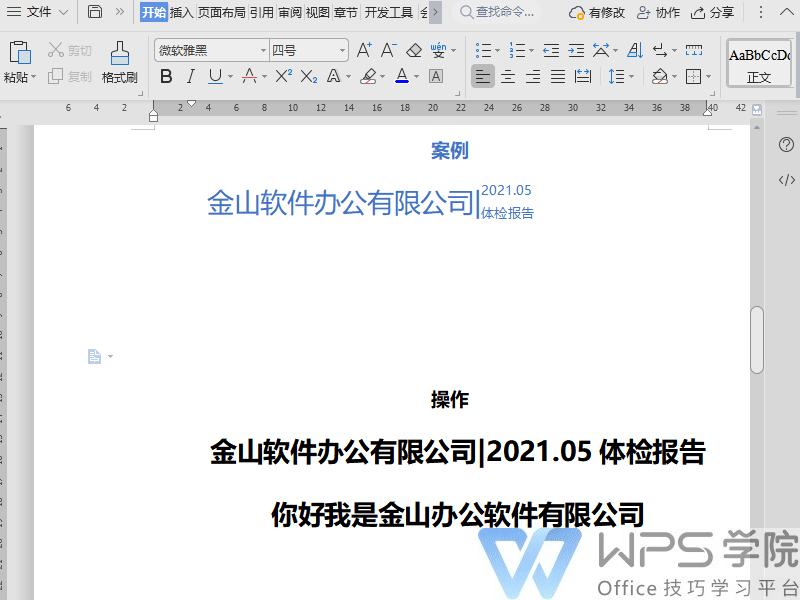Click the borders grid icon
This screenshot has height=600, width=800.
pyautogui.click(x=693, y=77)
